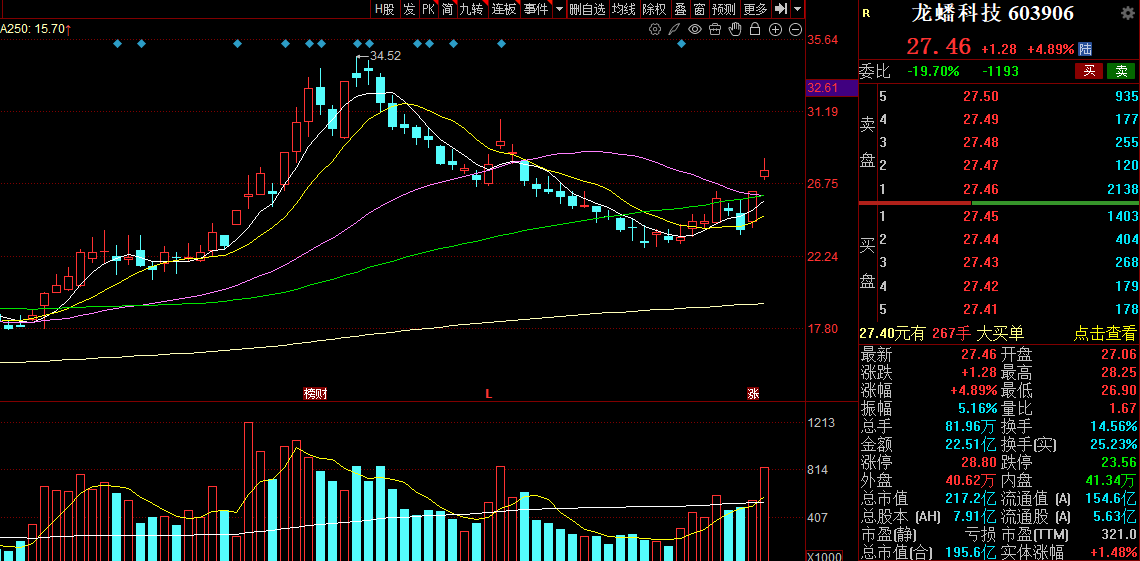Image resolution: width=1140 pixels, height=561 pixels.
Task: Toggle the 连板 indicator
Action: (x=504, y=9)
